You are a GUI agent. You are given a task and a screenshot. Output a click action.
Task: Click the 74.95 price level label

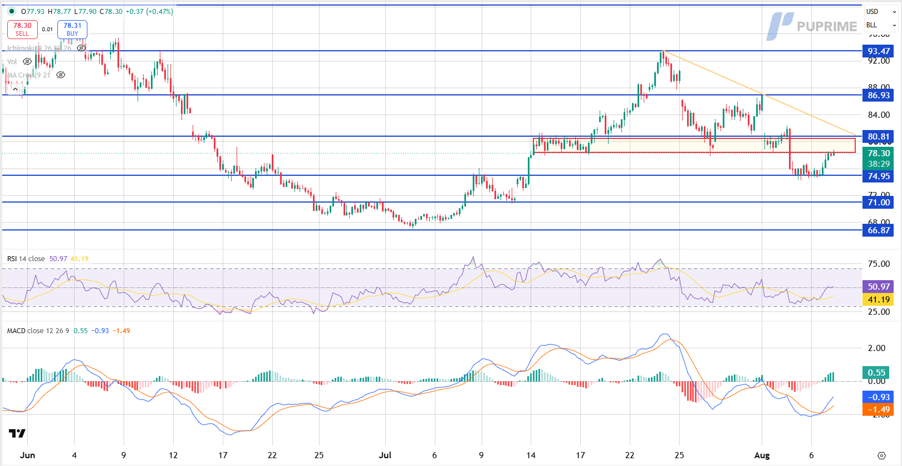[878, 176]
